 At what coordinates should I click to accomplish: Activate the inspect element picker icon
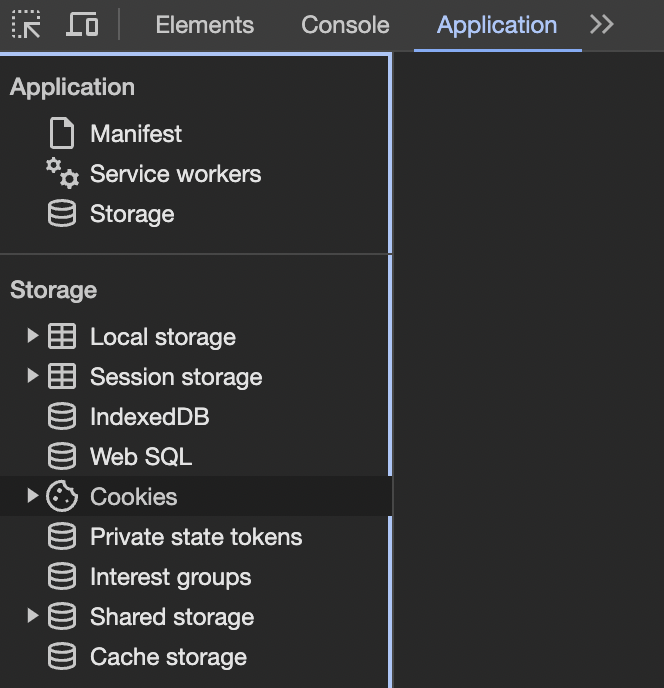coord(26,24)
